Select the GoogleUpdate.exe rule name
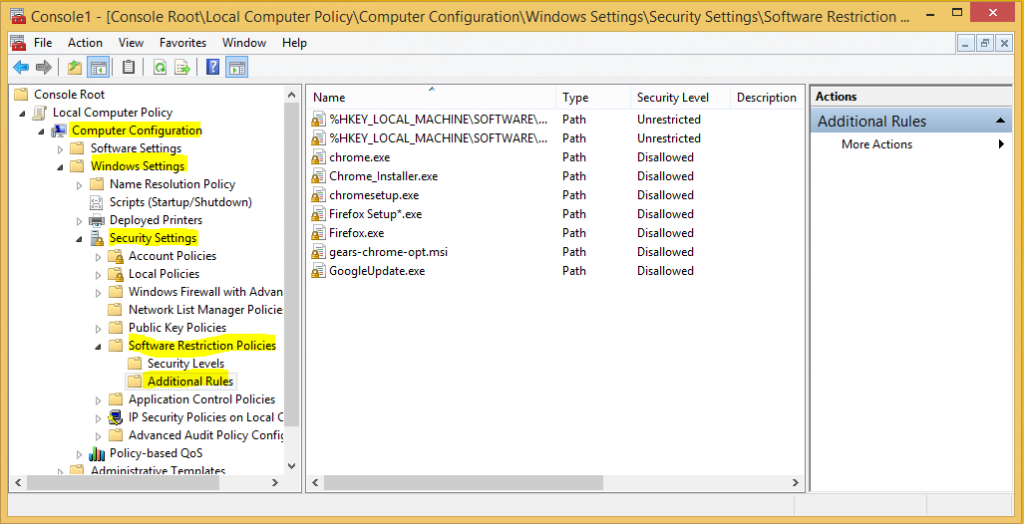The width and height of the screenshot is (1024, 524). tap(377, 270)
